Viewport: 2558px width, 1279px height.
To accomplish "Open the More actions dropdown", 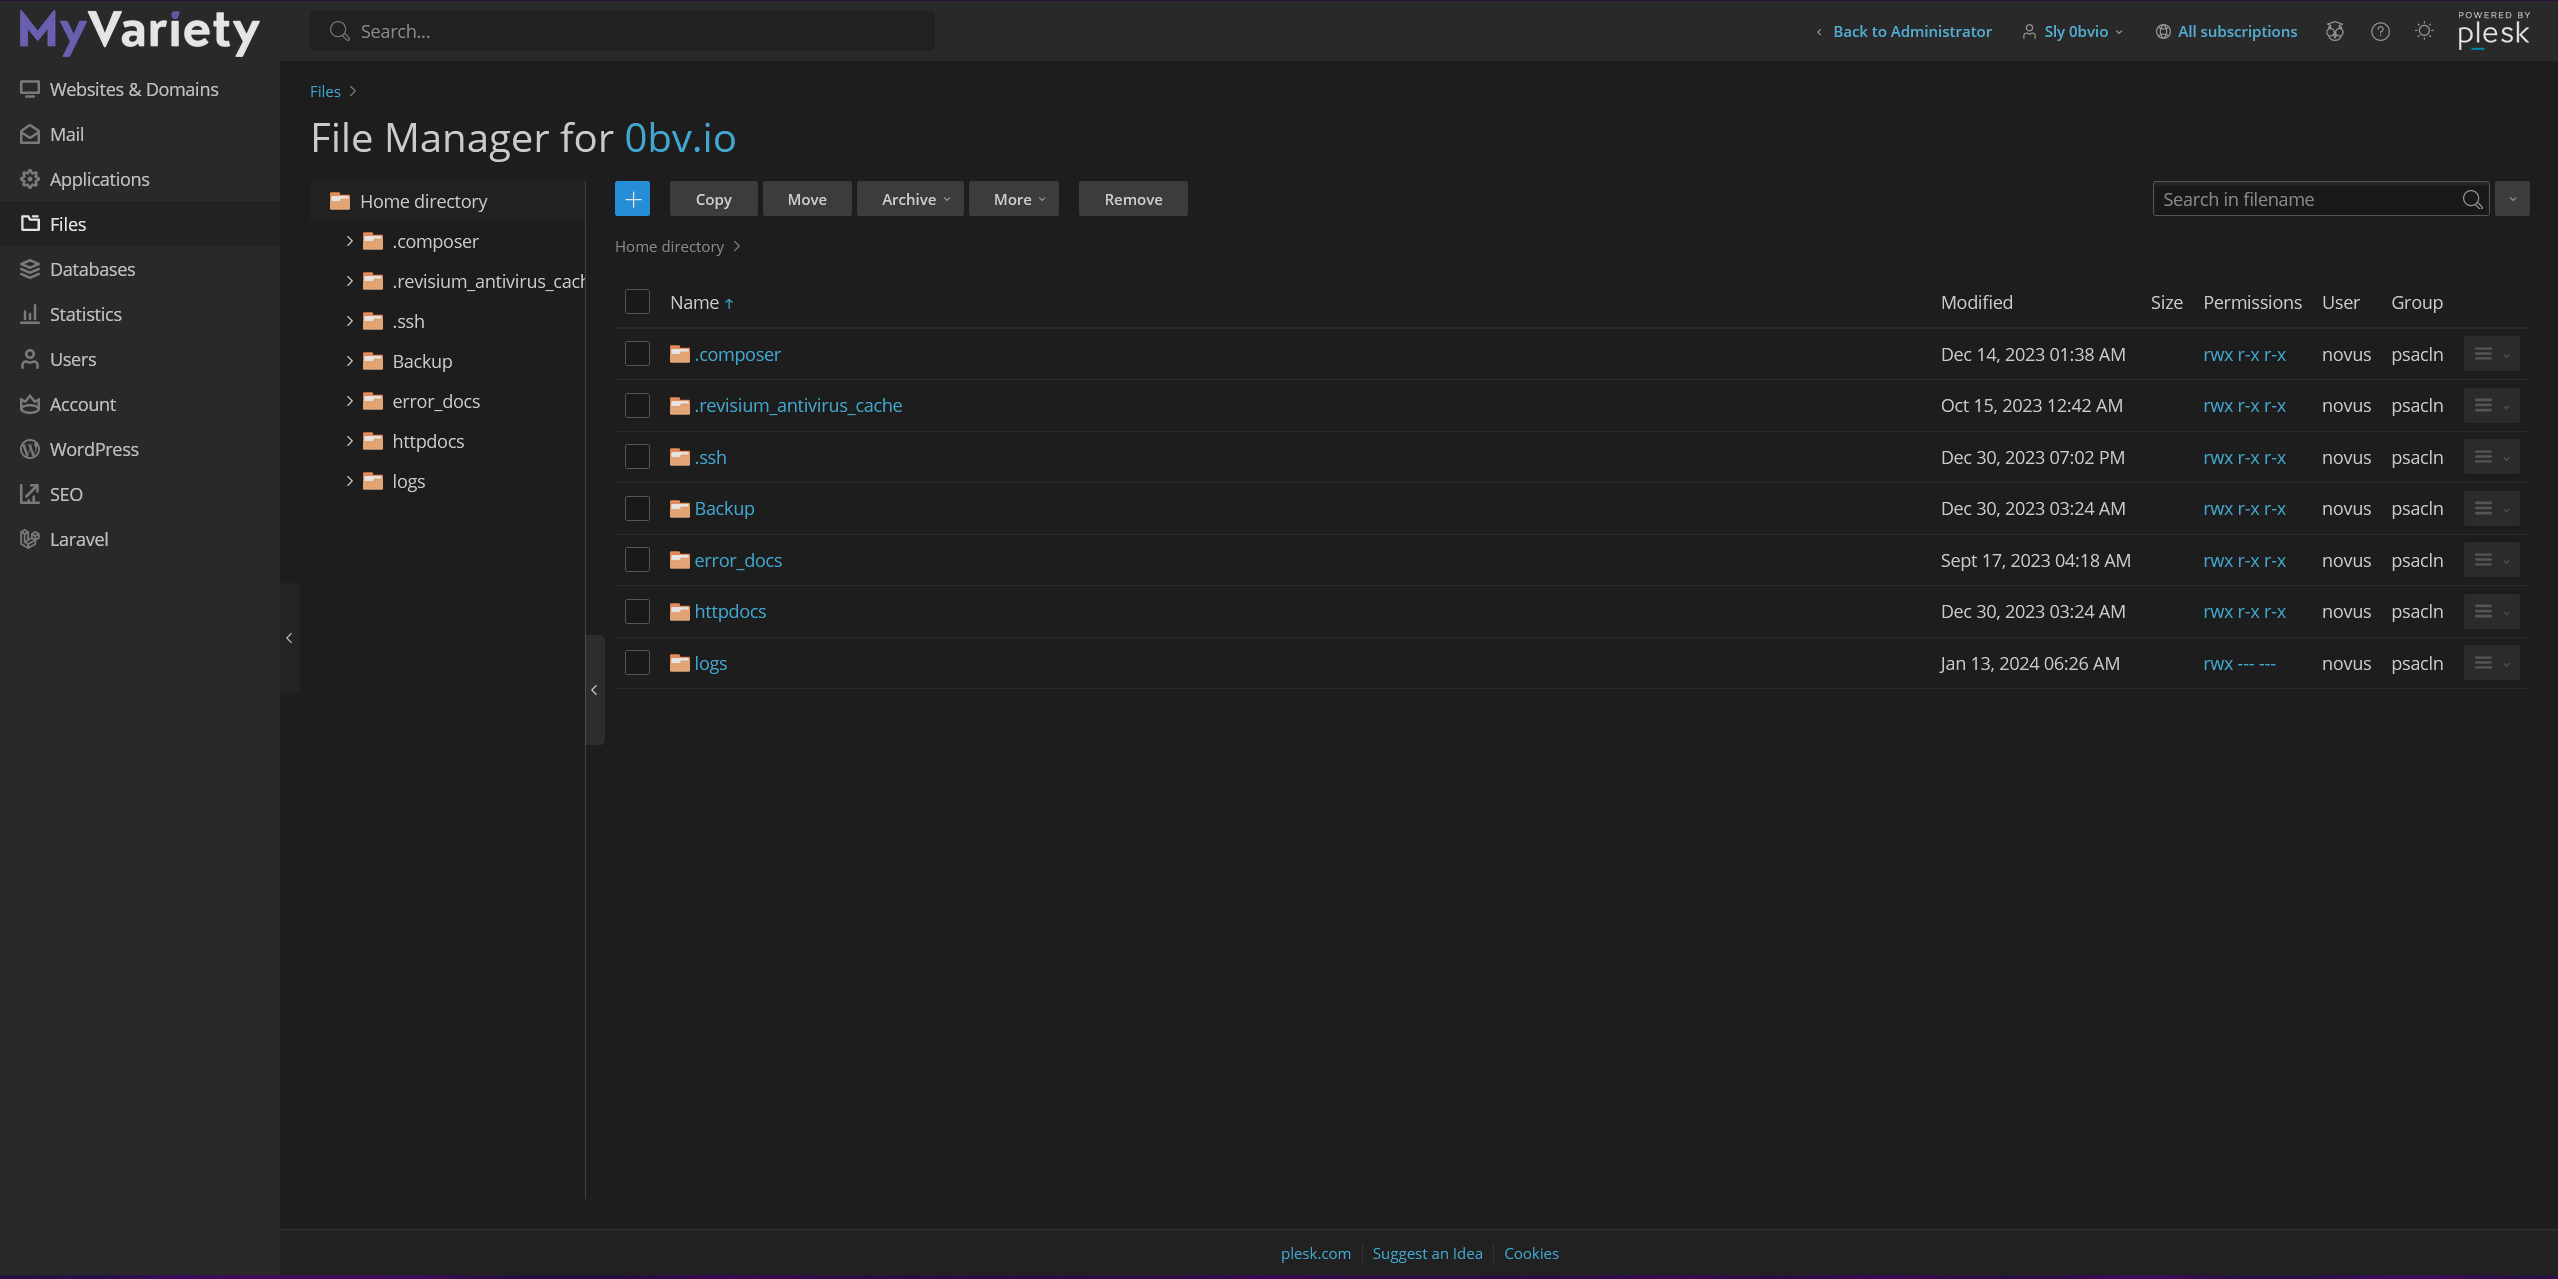I will [x=1018, y=199].
